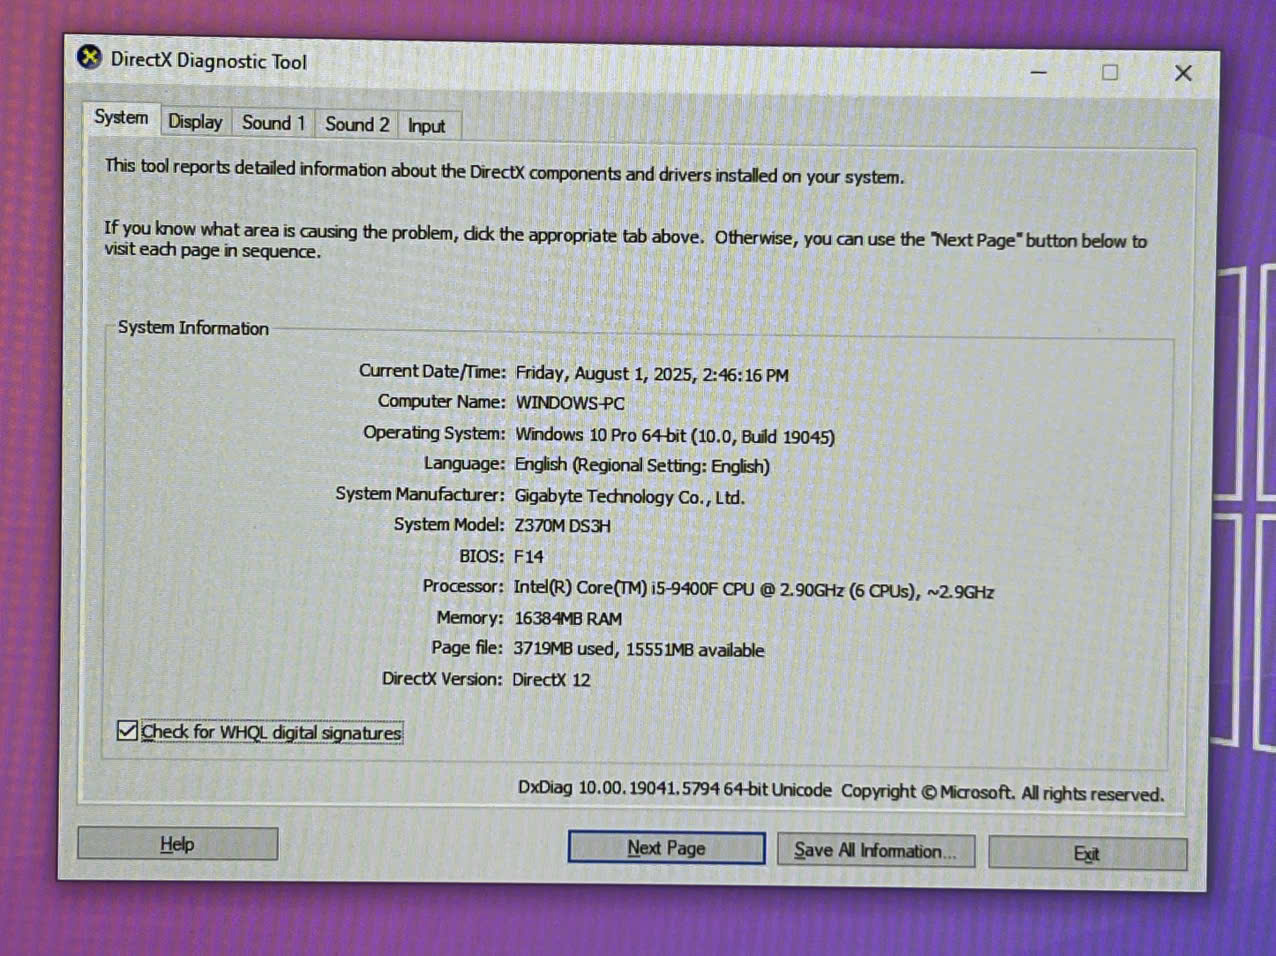Close the window using the X button
1276x956 pixels.
(1183, 73)
